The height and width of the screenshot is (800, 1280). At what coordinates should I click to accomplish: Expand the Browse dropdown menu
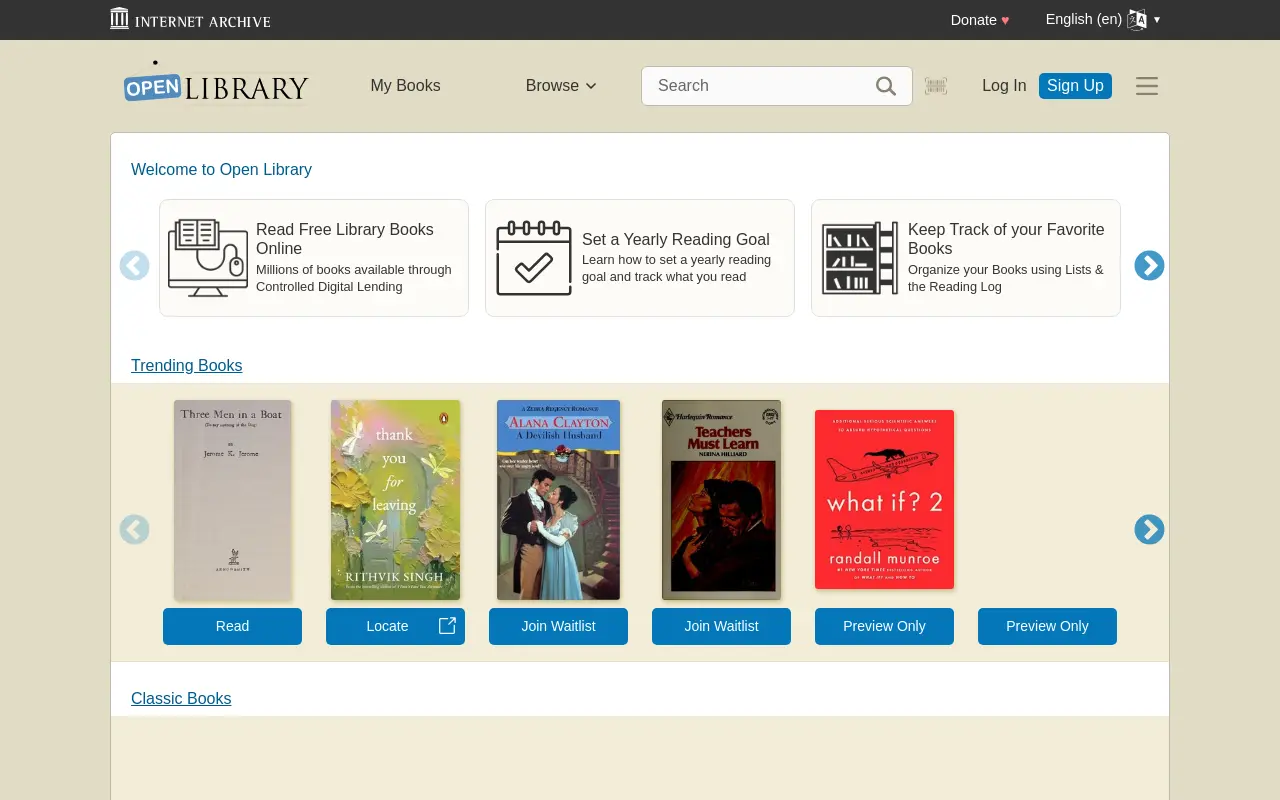click(561, 86)
